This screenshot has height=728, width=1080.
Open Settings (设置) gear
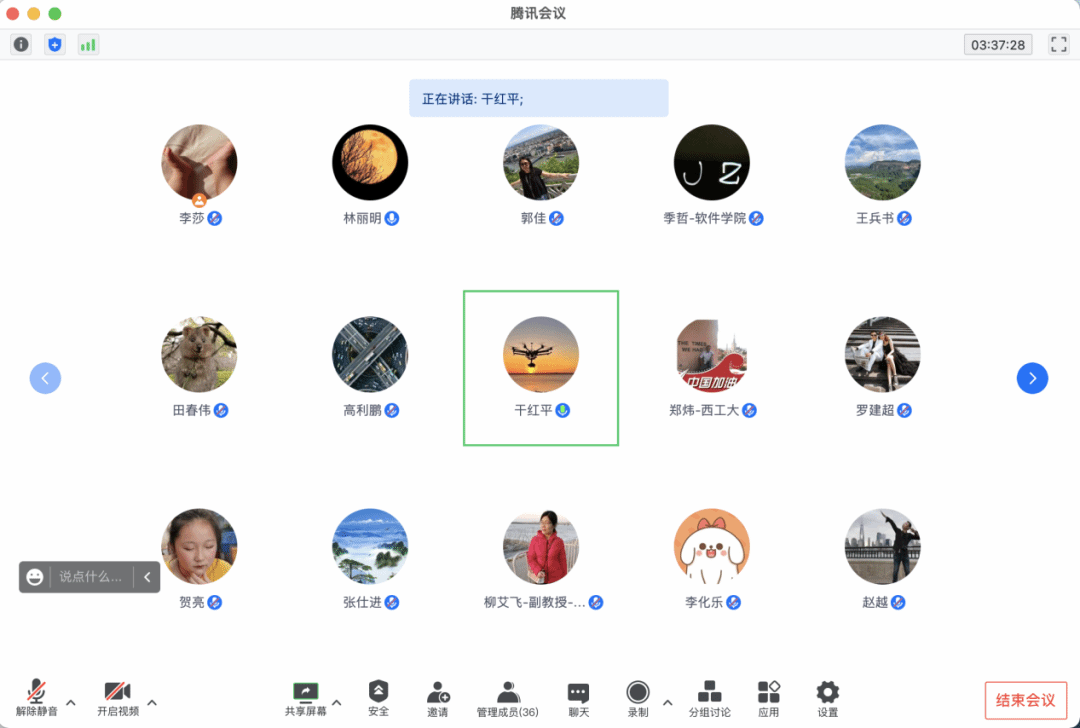coord(827,698)
